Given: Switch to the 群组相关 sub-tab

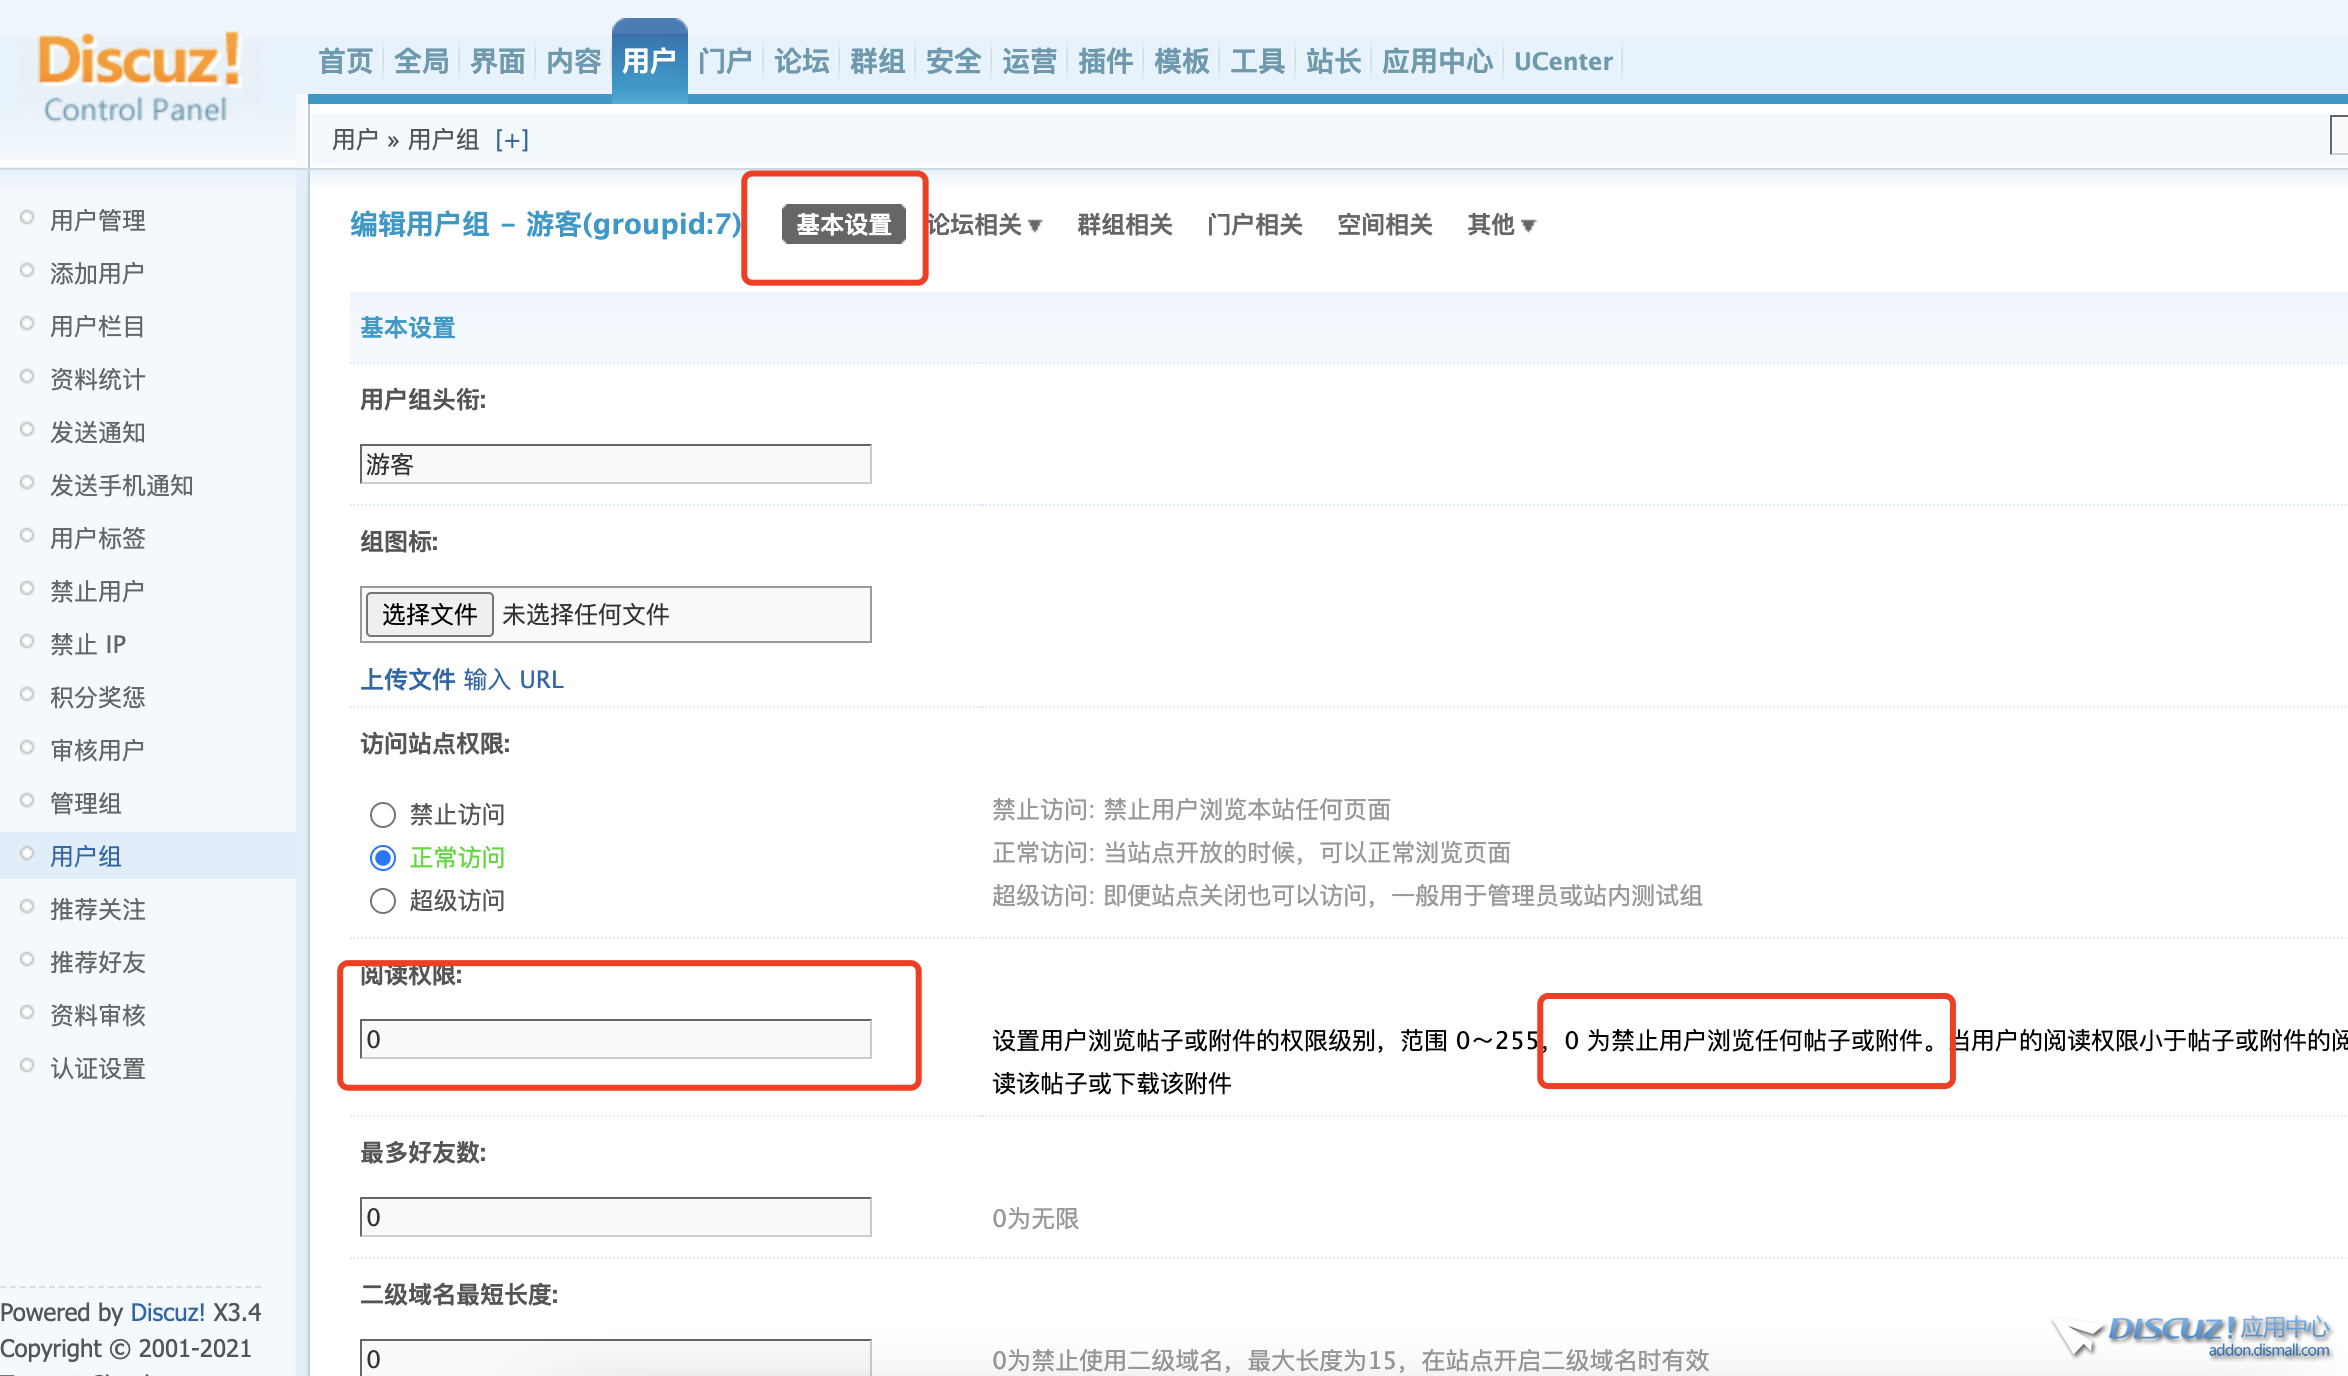Looking at the screenshot, I should coord(1124,225).
